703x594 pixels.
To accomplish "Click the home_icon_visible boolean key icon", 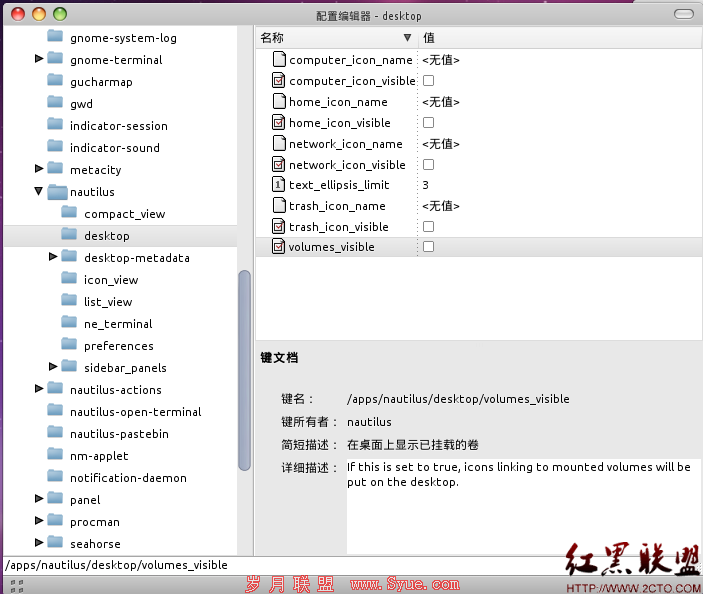I will (279, 122).
